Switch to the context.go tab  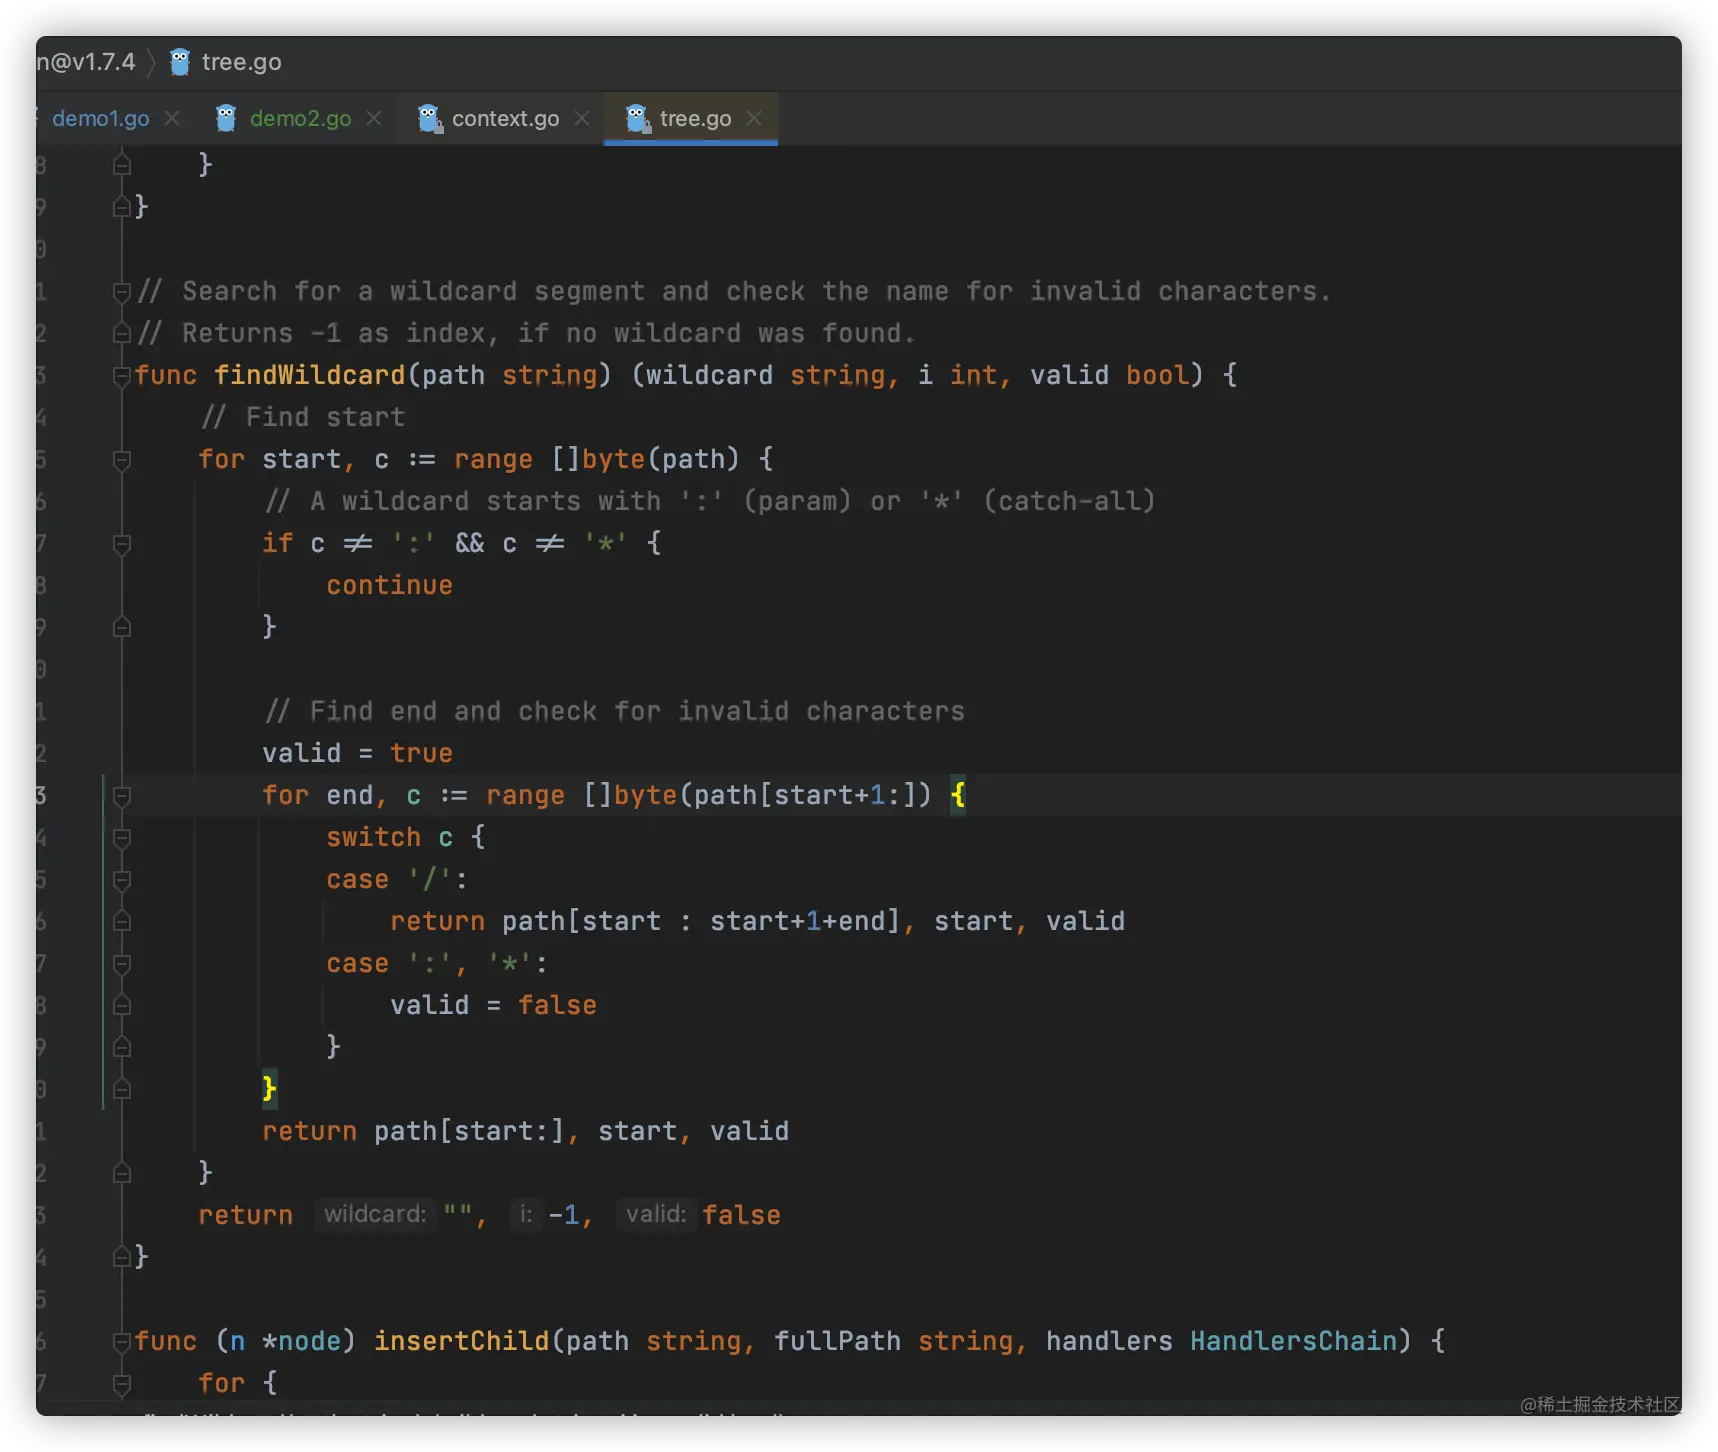click(x=505, y=118)
